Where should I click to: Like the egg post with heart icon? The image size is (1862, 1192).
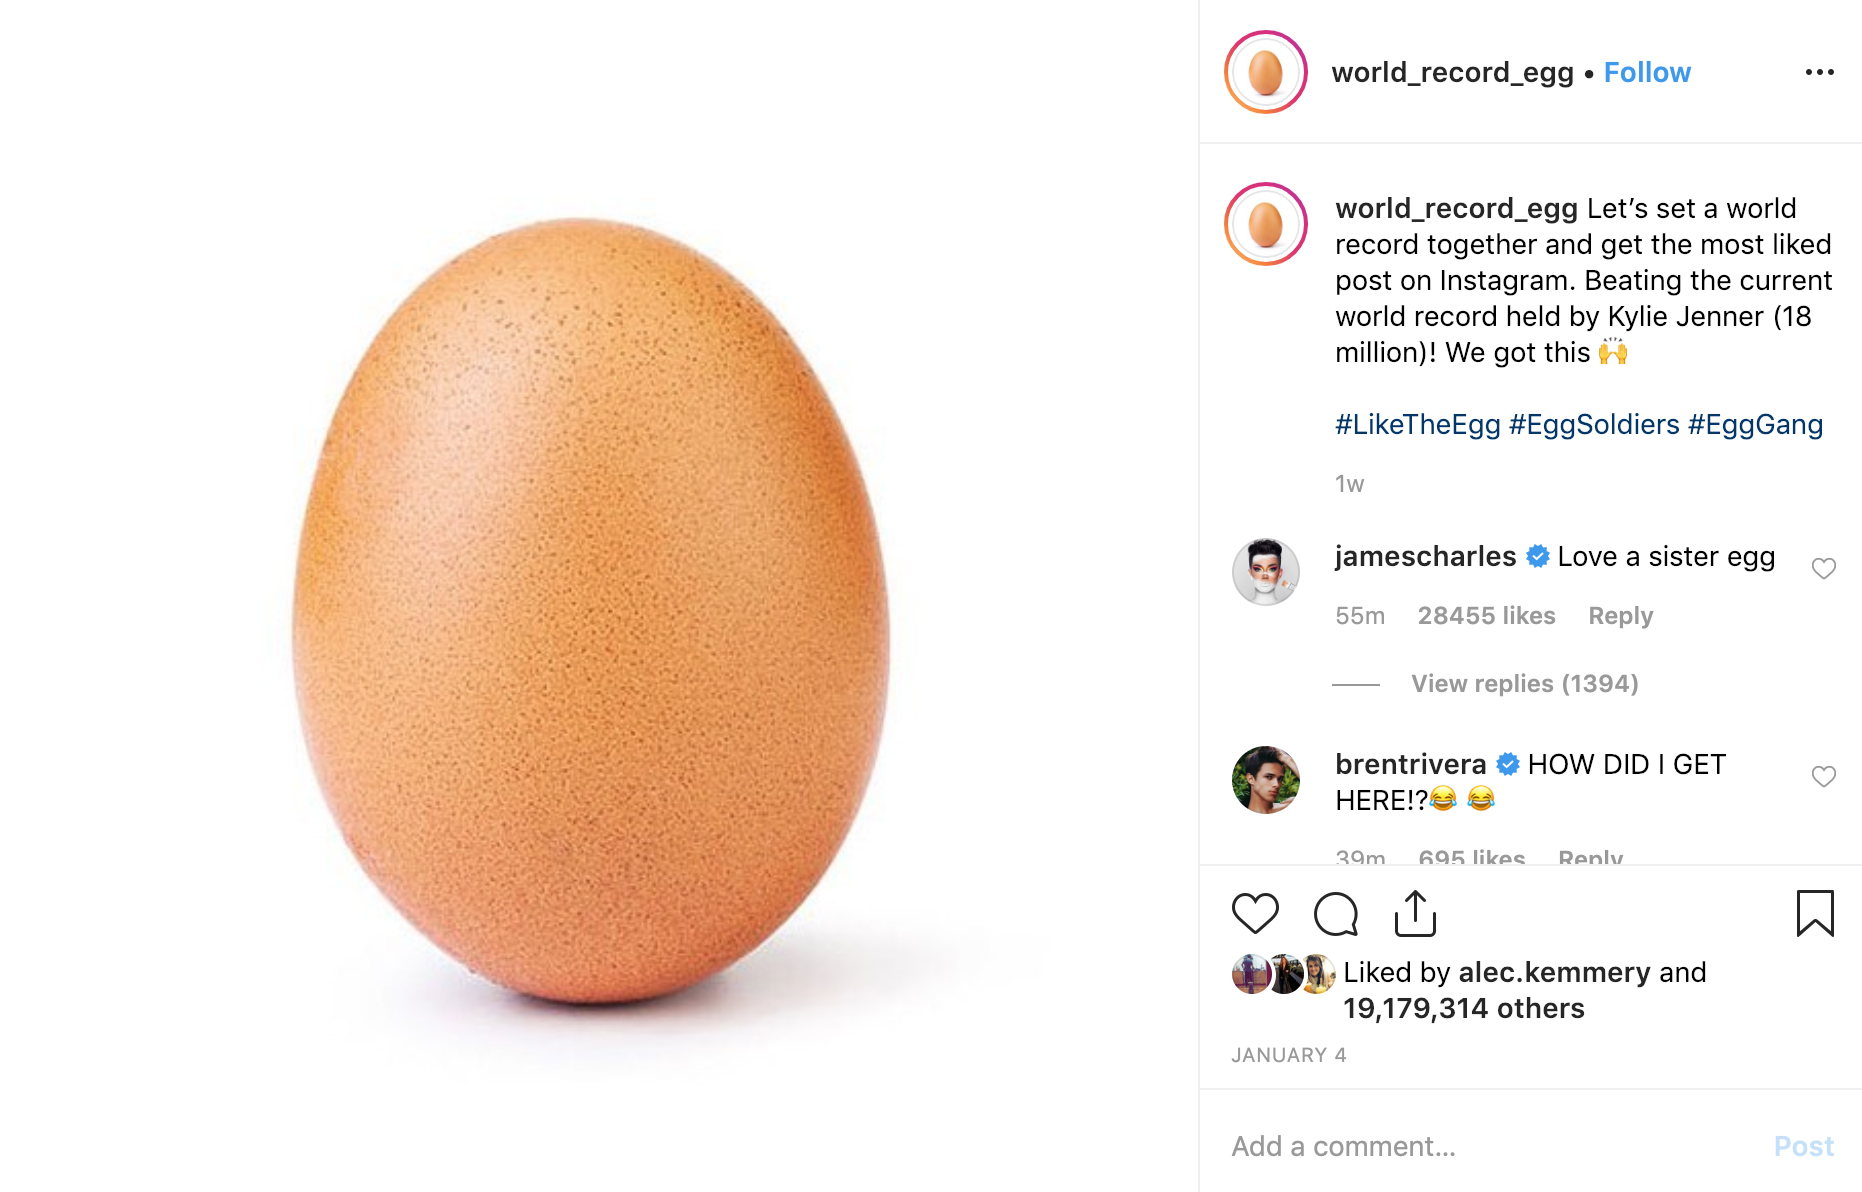1255,913
